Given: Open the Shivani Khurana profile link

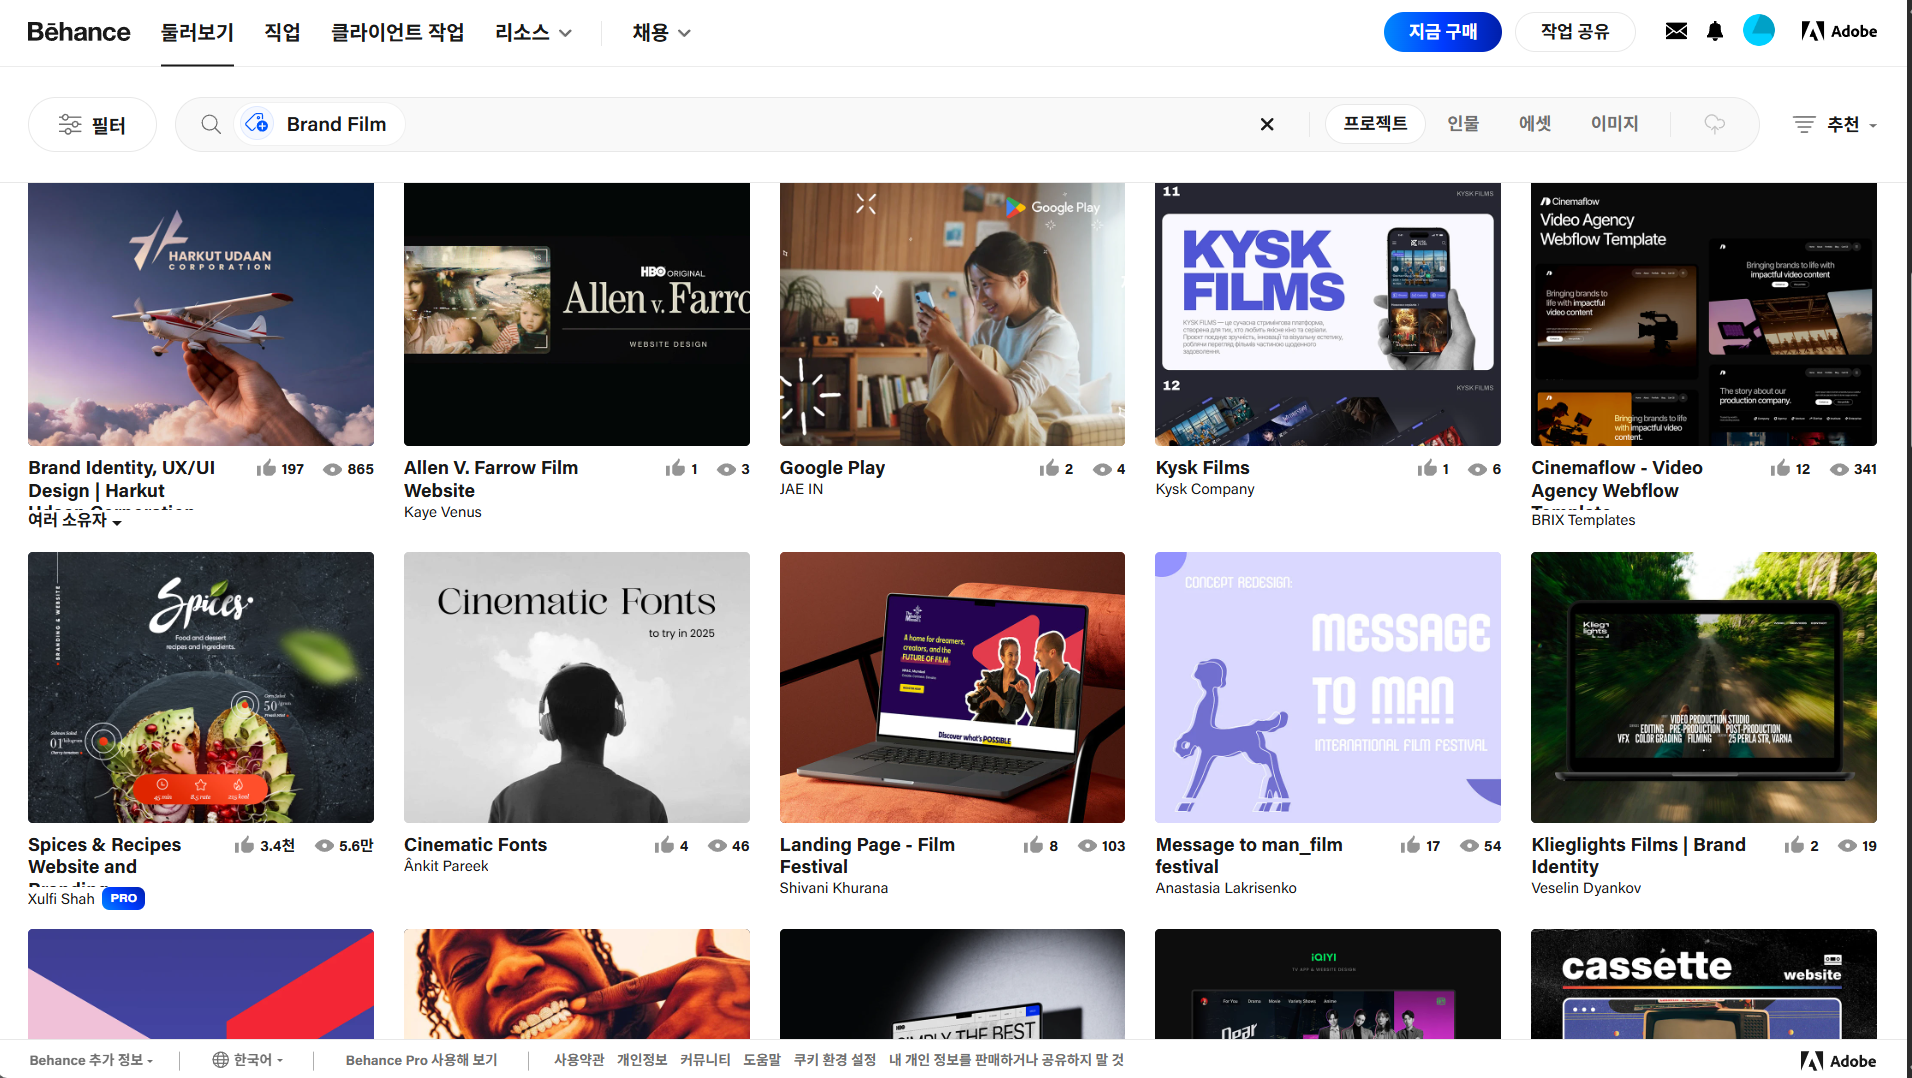Looking at the screenshot, I should pos(834,888).
